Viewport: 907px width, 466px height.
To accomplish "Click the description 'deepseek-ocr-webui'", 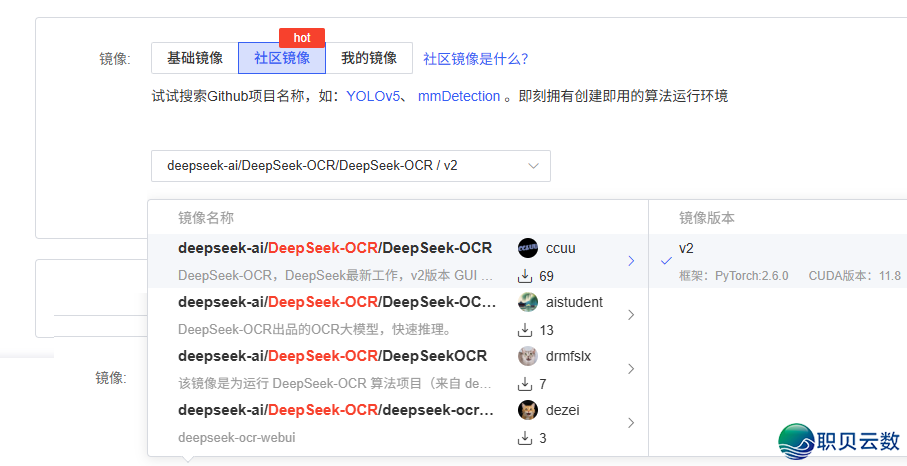I will pos(237,438).
